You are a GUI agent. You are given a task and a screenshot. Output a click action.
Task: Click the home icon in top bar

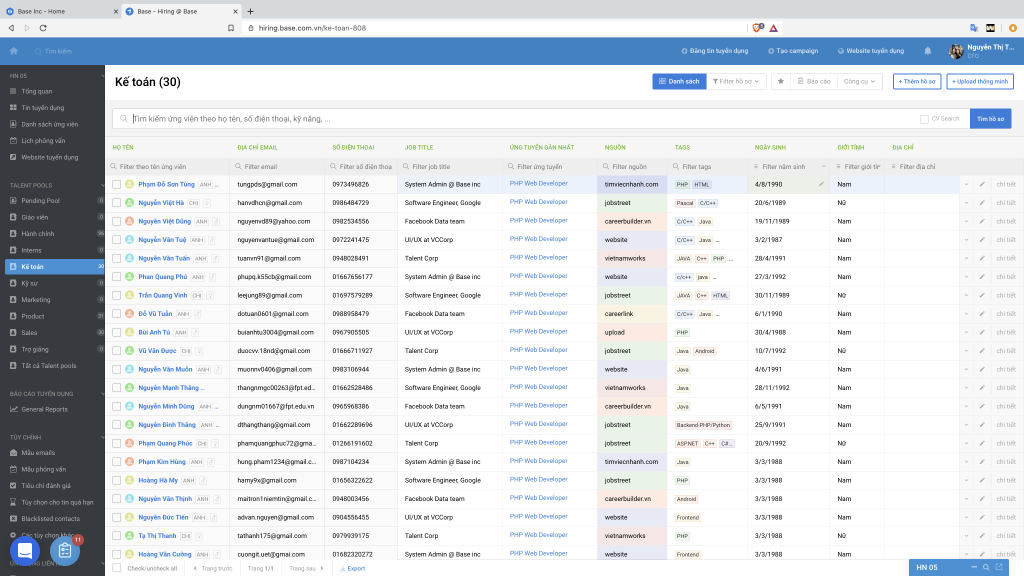[x=14, y=51]
